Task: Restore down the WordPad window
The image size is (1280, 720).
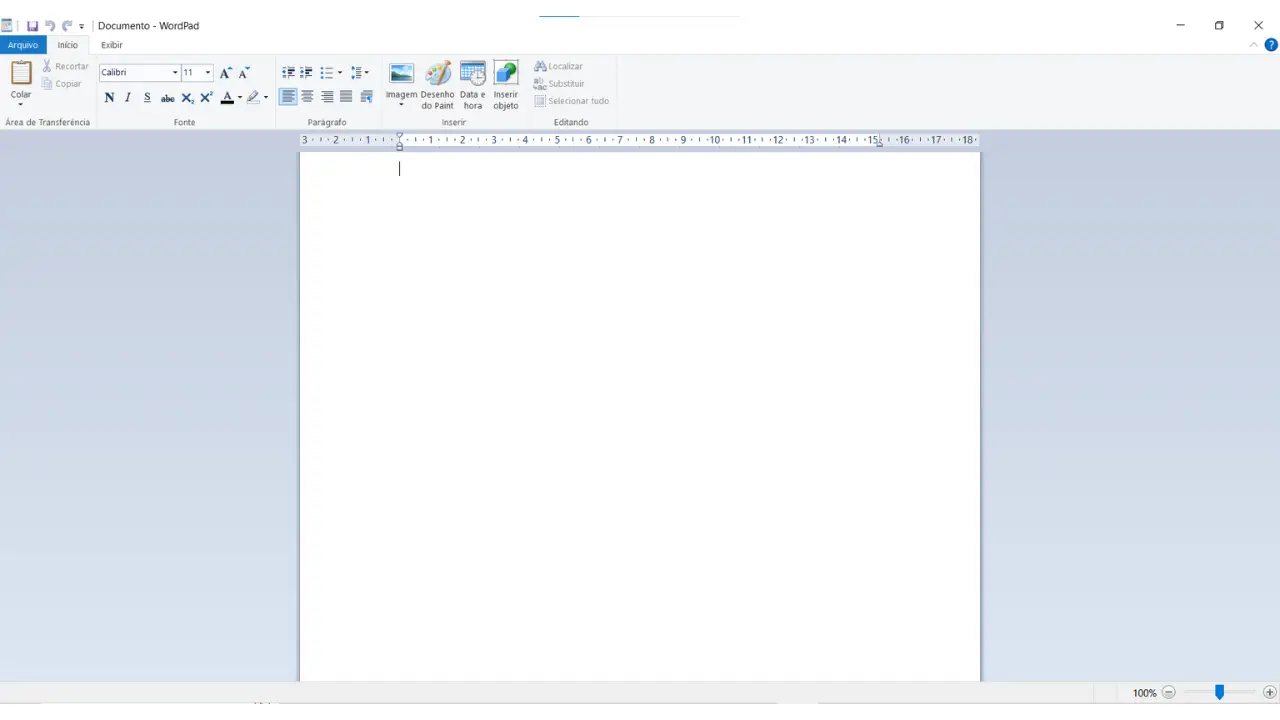Action: pyautogui.click(x=1219, y=26)
